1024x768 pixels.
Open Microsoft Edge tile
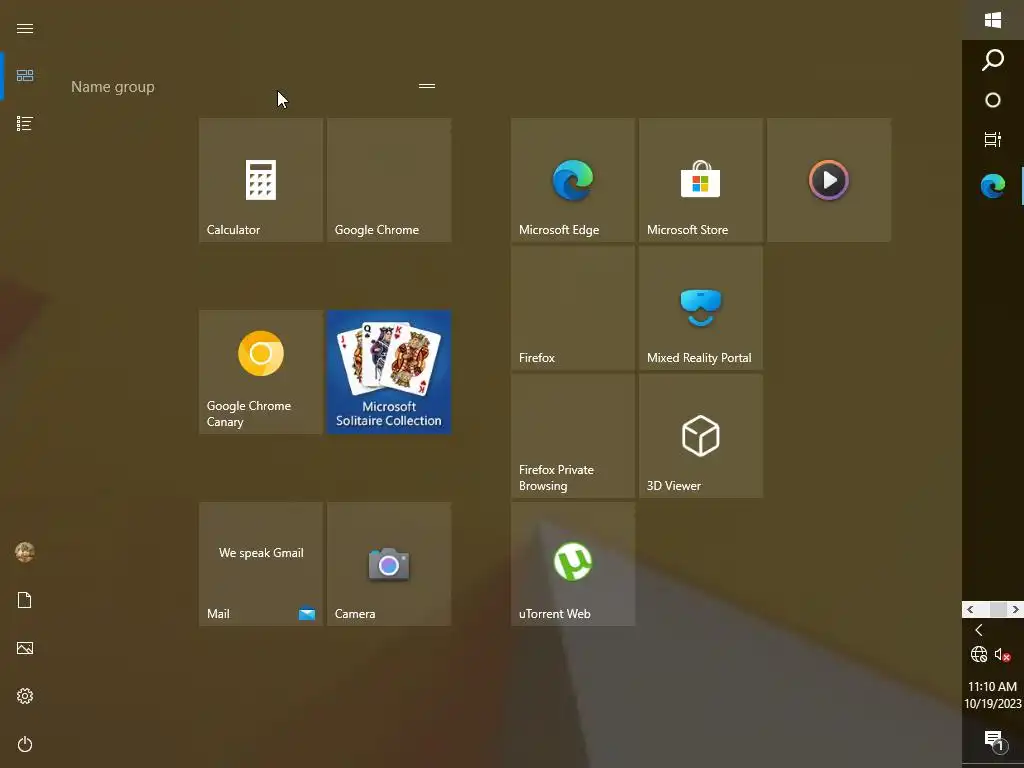pyautogui.click(x=573, y=180)
